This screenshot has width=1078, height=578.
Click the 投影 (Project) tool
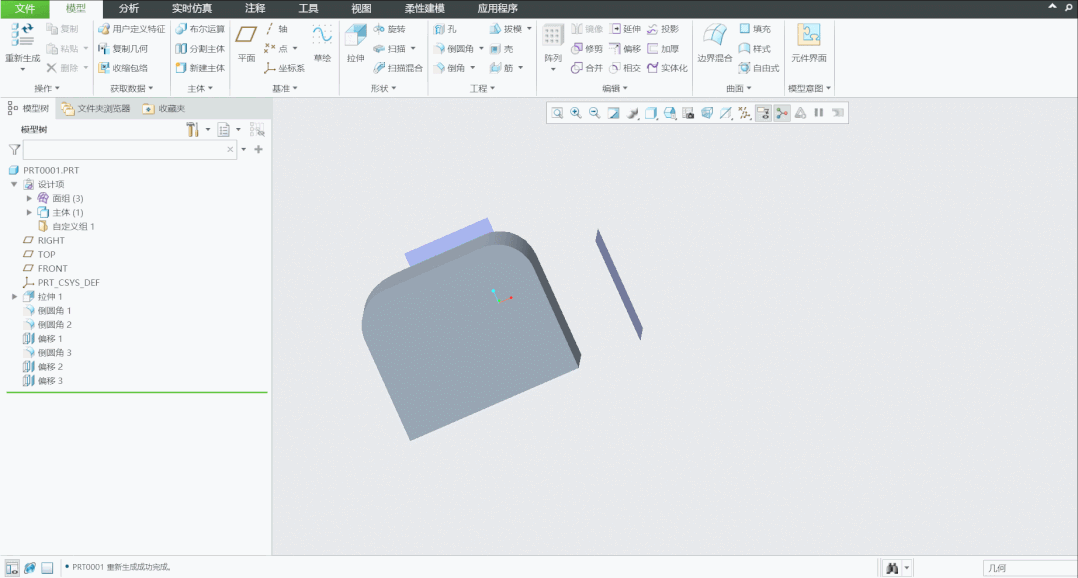click(x=663, y=29)
